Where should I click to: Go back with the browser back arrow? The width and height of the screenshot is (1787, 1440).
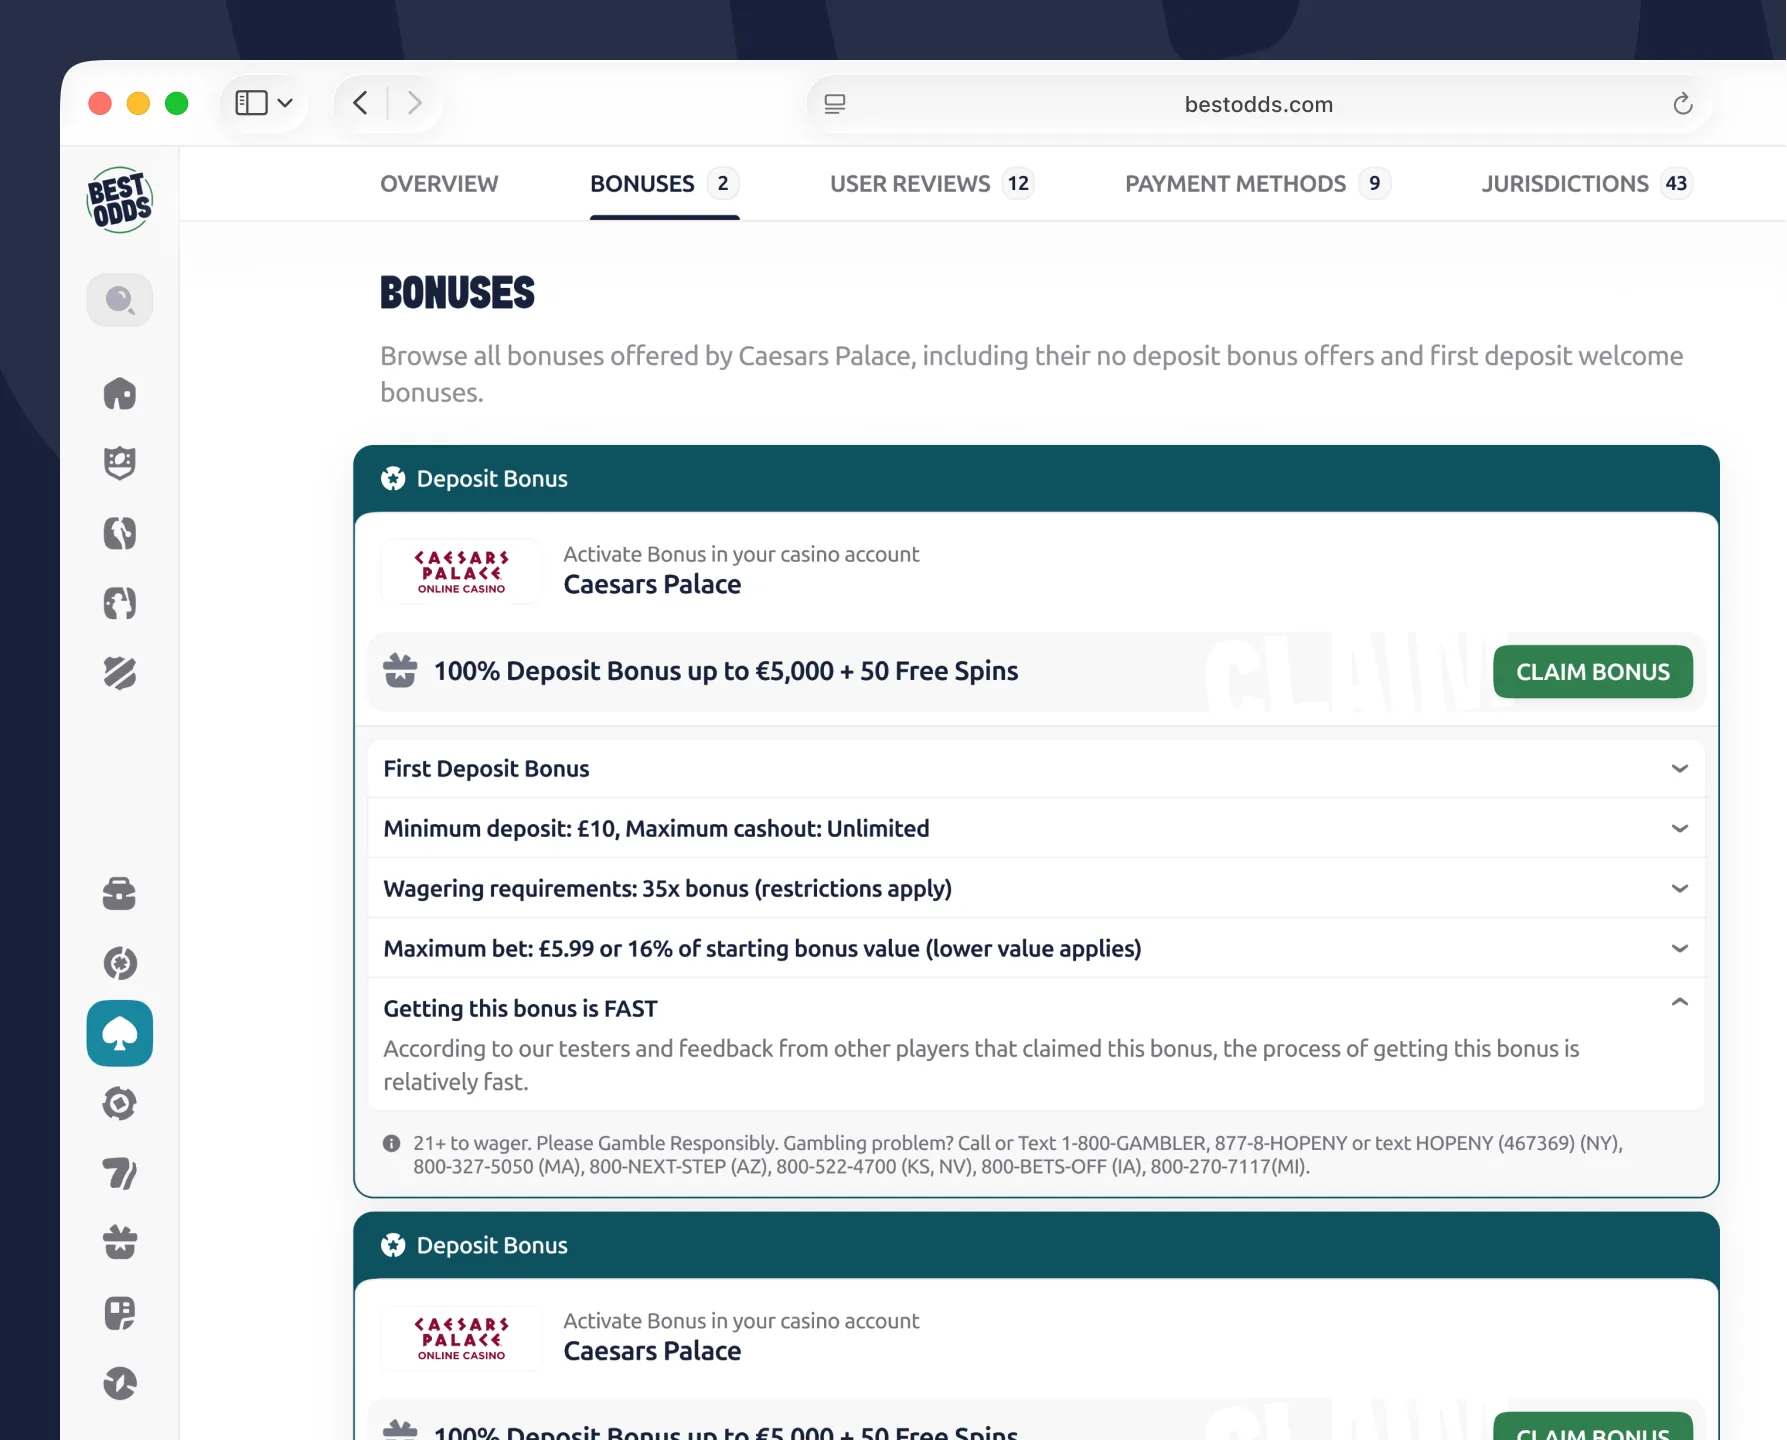361,103
